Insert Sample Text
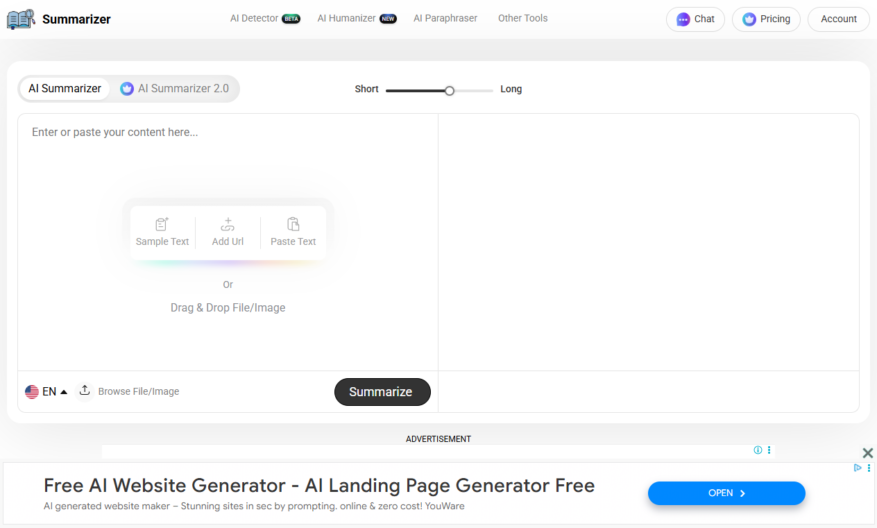Image resolution: width=877 pixels, height=528 pixels. pyautogui.click(x=162, y=232)
